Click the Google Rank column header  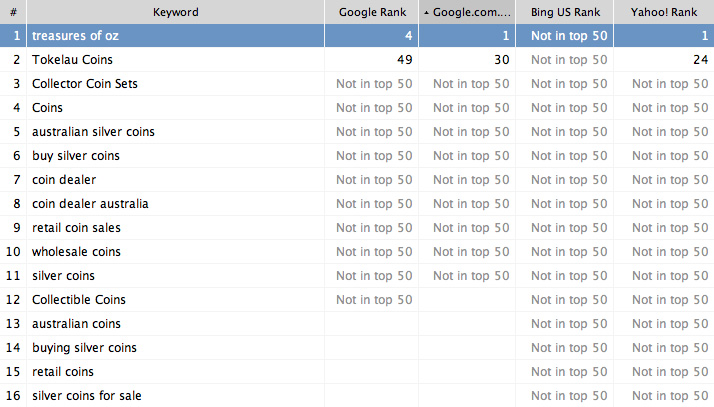[372, 12]
